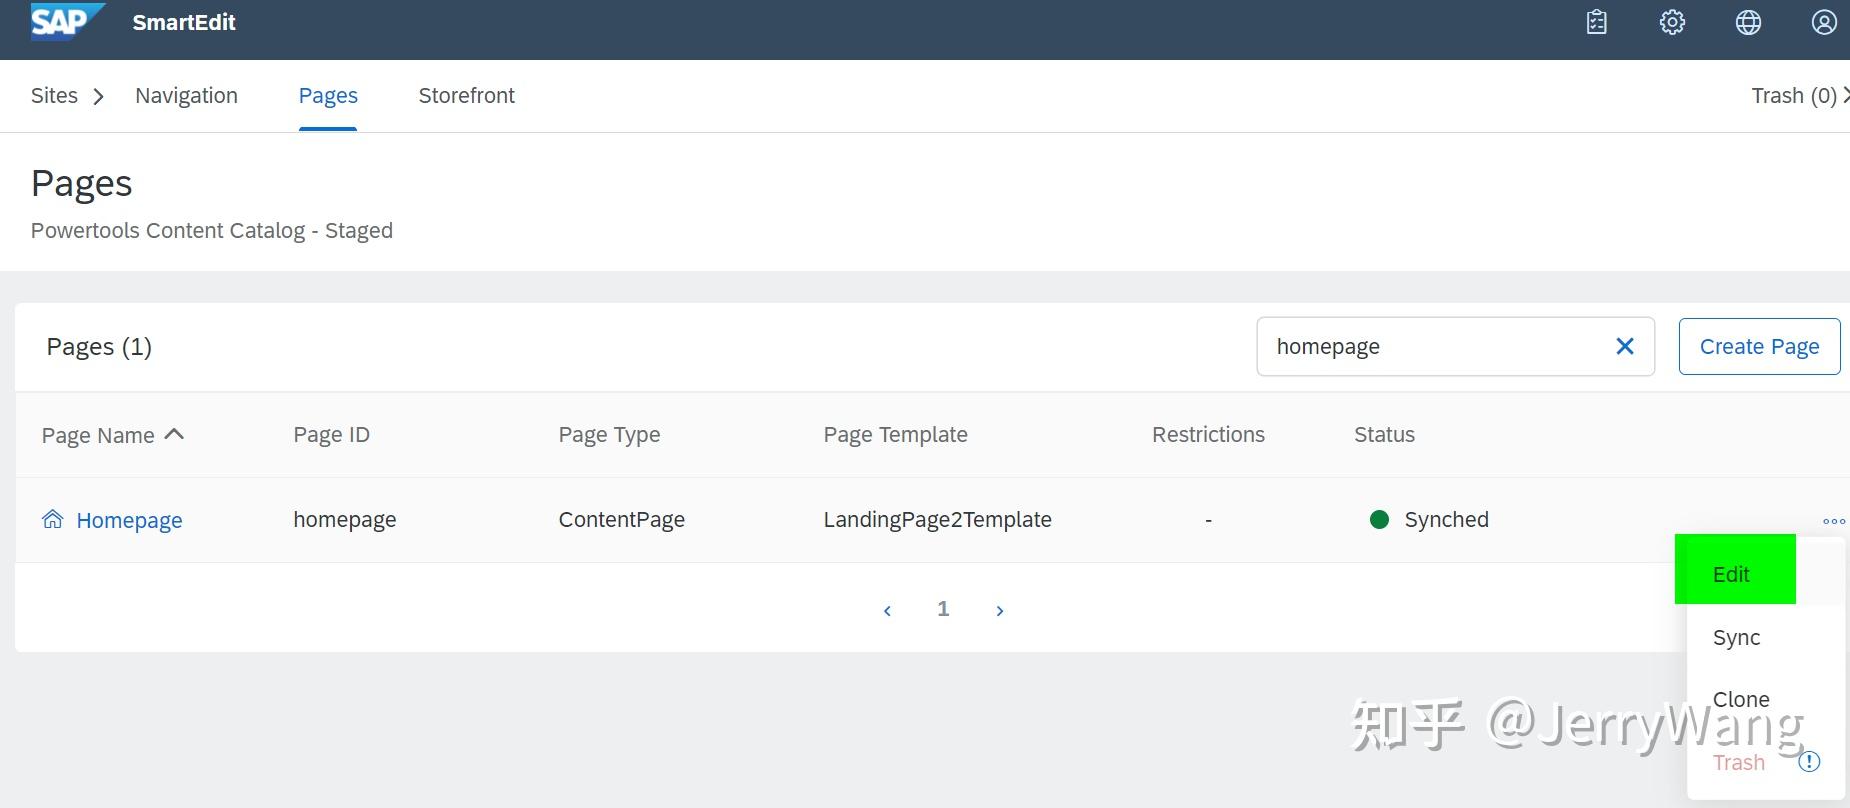Select Clone from the page menu
The image size is (1850, 808).
point(1741,699)
